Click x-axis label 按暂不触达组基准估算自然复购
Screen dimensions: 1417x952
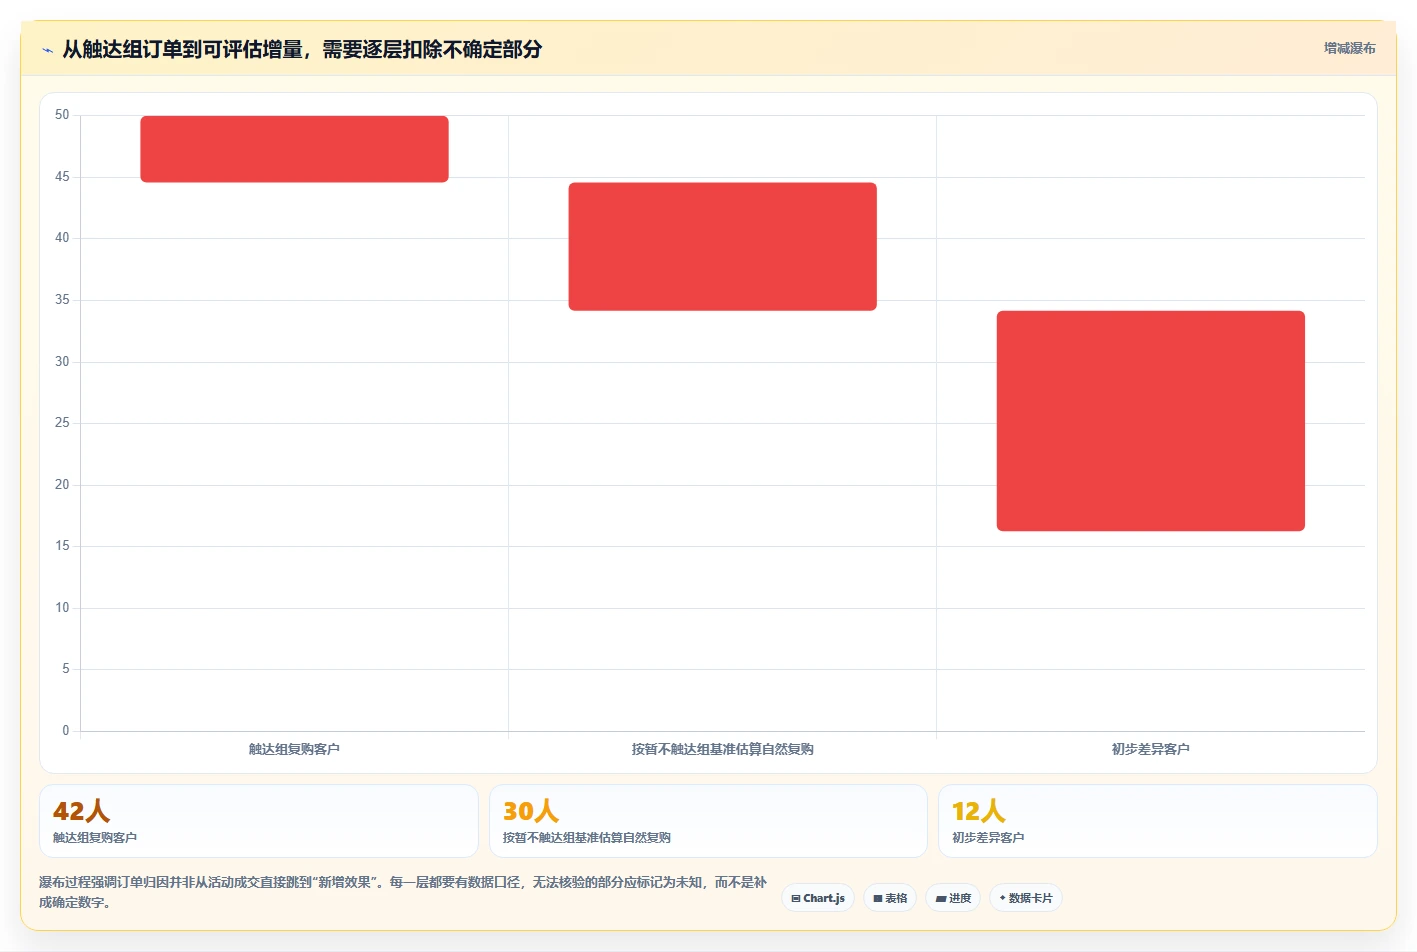point(722,749)
